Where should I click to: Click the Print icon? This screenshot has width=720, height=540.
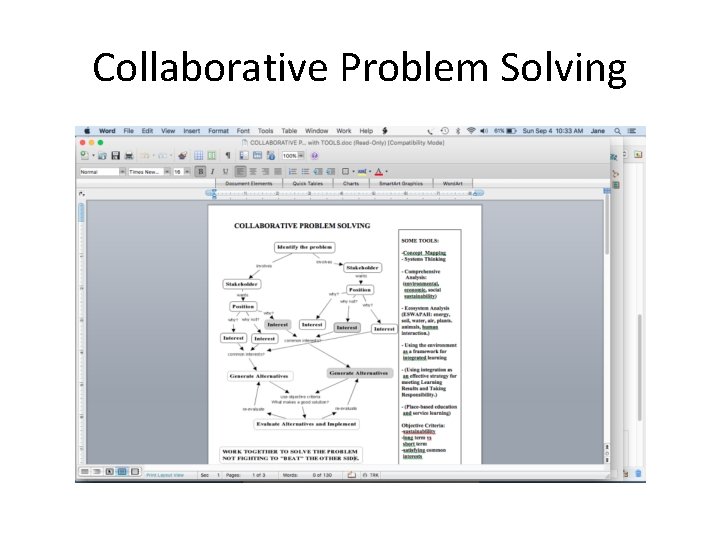tap(129, 156)
